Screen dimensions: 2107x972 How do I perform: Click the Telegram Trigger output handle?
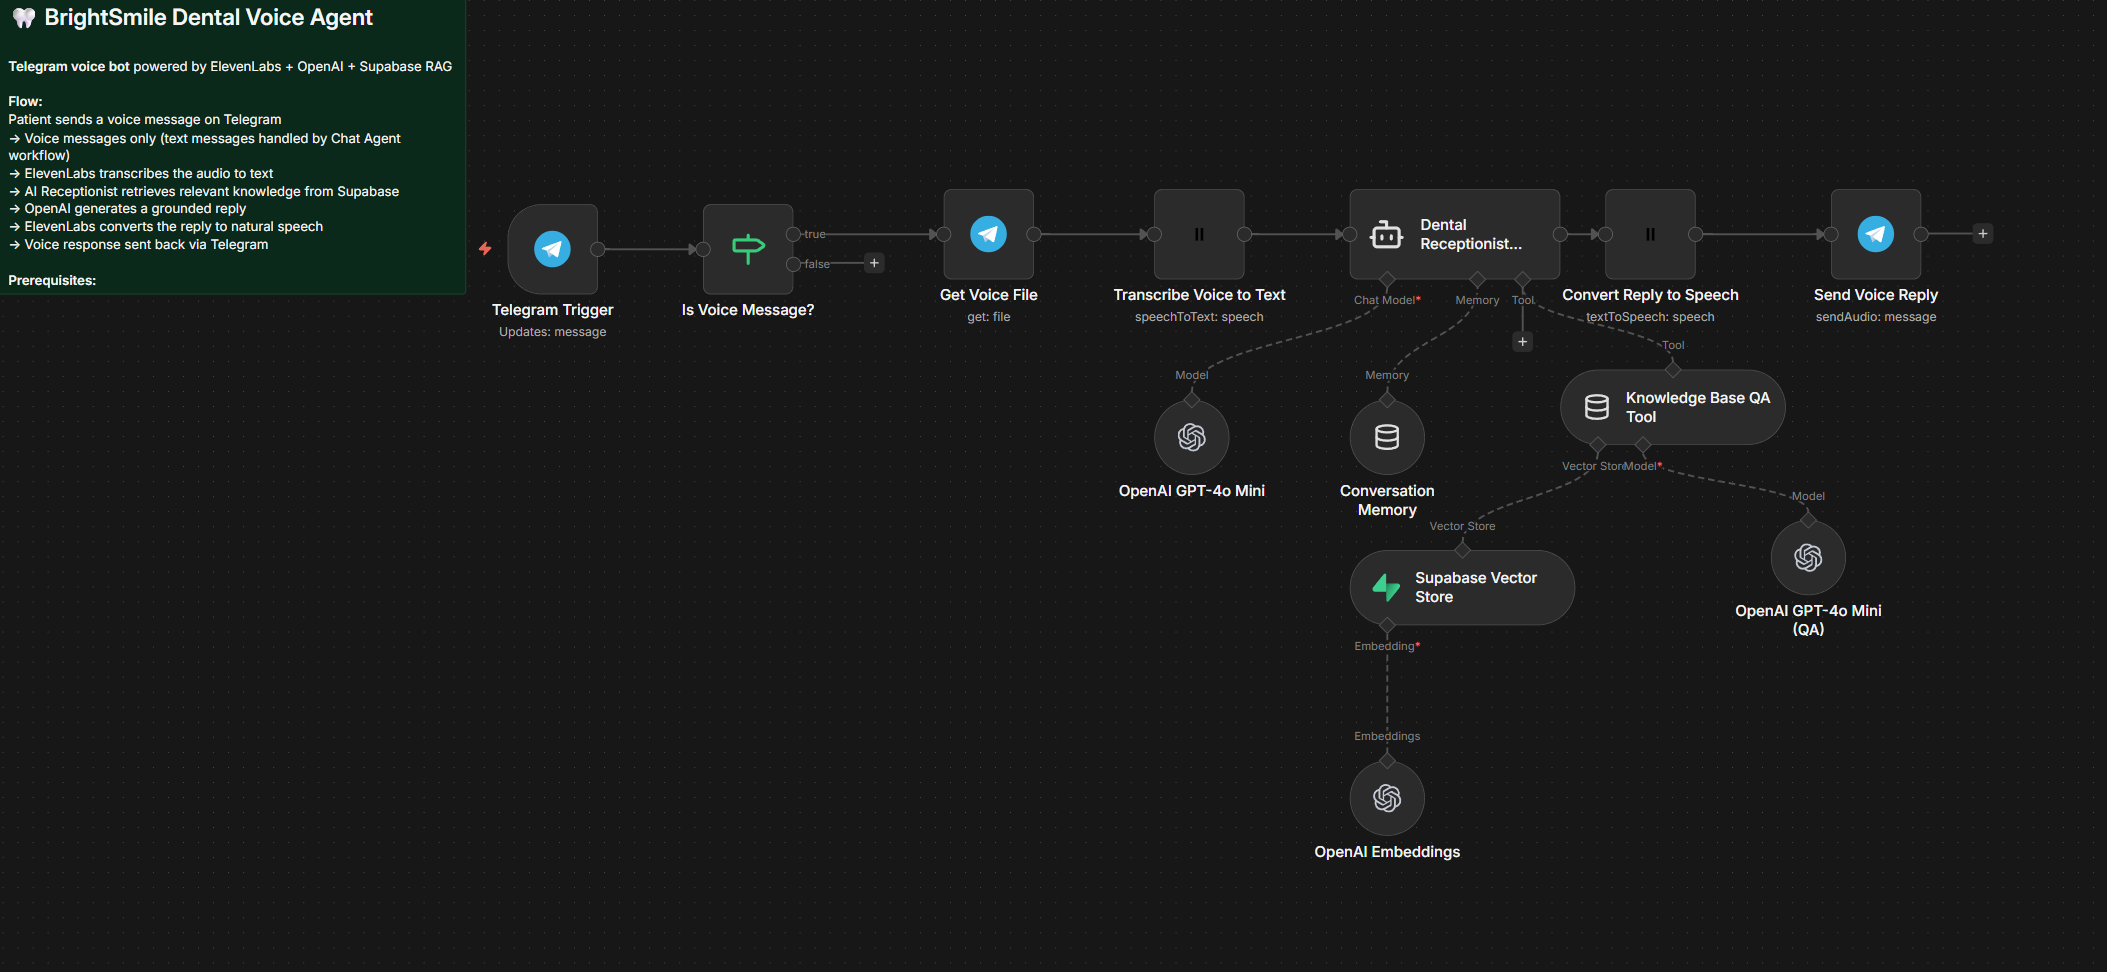[598, 249]
